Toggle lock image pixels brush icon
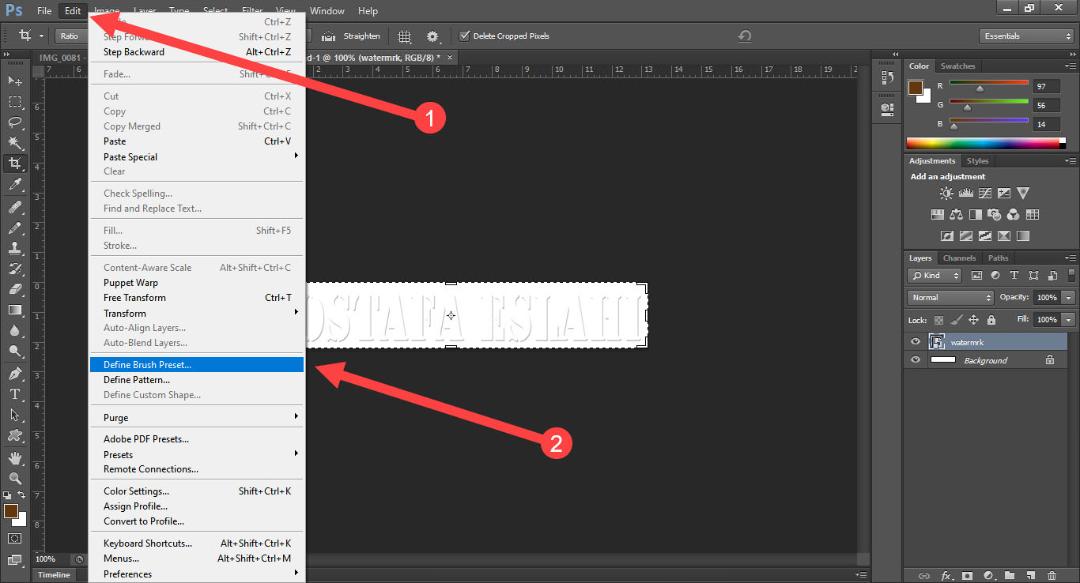Image resolution: width=1080 pixels, height=583 pixels. pos(956,320)
